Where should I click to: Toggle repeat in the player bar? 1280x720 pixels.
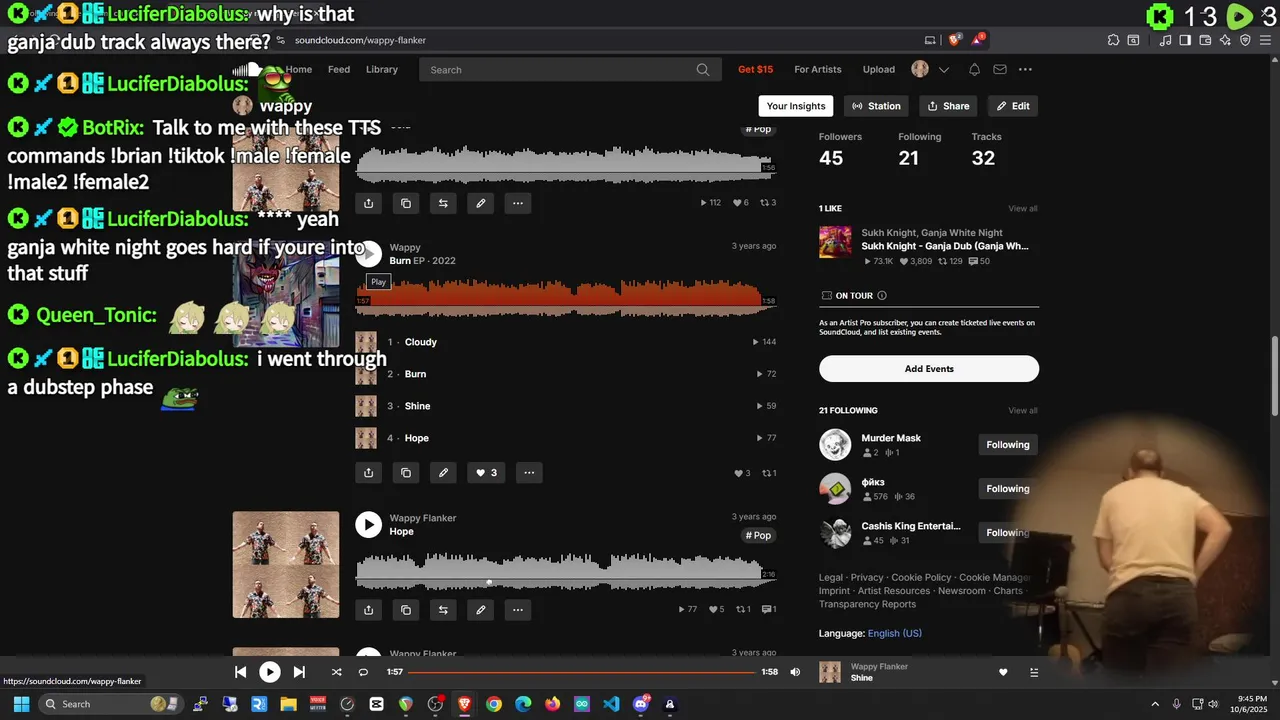click(x=363, y=672)
